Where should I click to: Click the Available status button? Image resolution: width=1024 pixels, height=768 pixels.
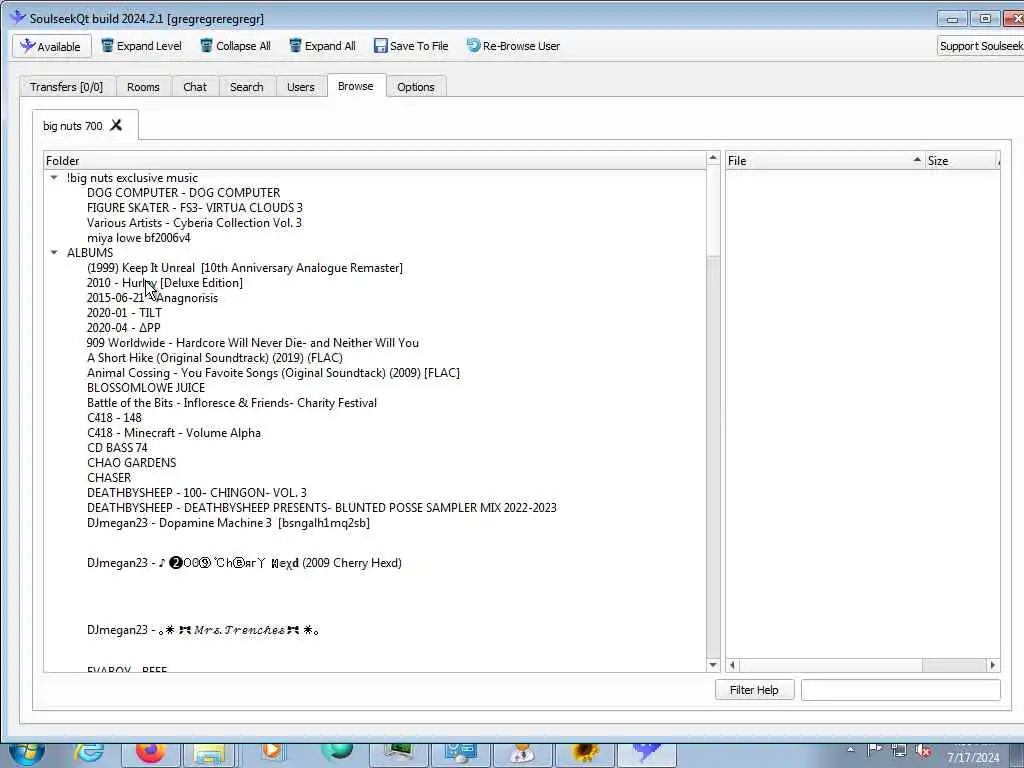pos(52,46)
